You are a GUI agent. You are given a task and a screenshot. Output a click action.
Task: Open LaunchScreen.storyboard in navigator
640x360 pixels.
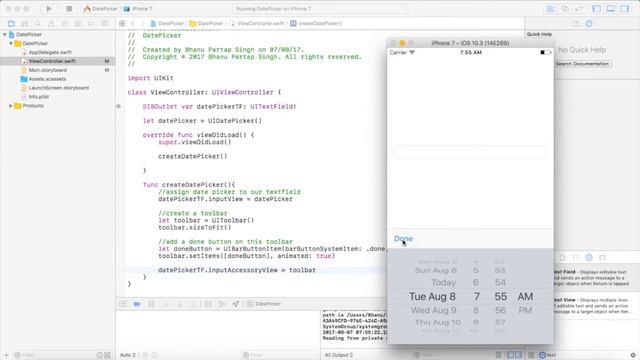click(x=59, y=88)
